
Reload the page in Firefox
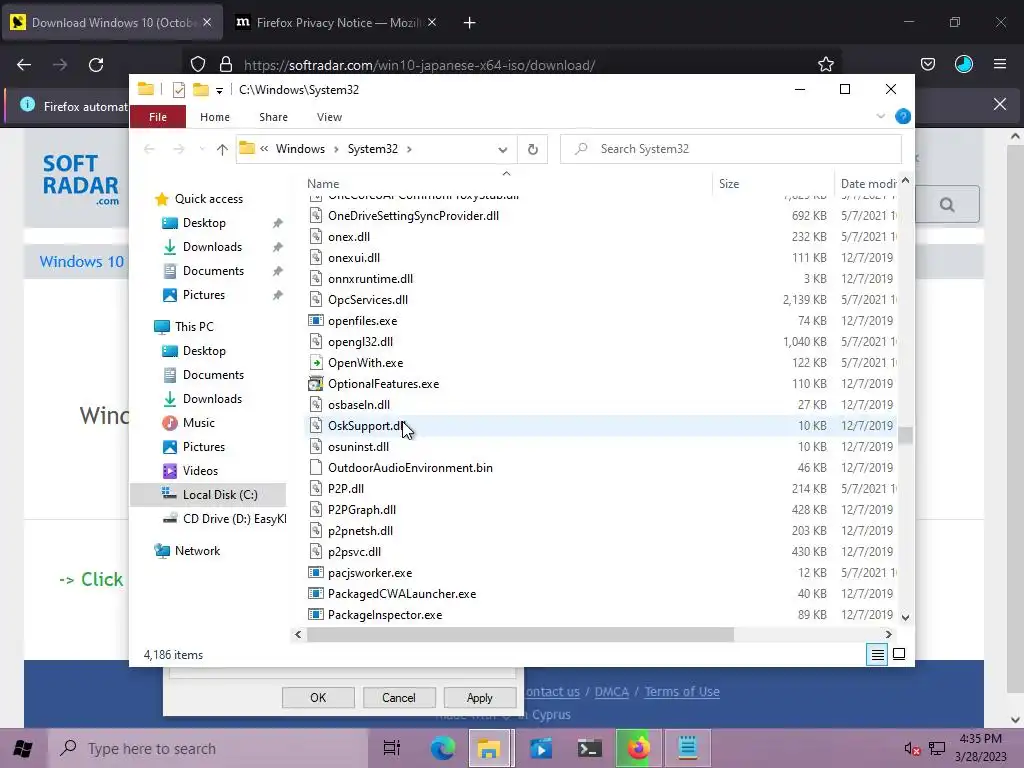[x=96, y=65]
